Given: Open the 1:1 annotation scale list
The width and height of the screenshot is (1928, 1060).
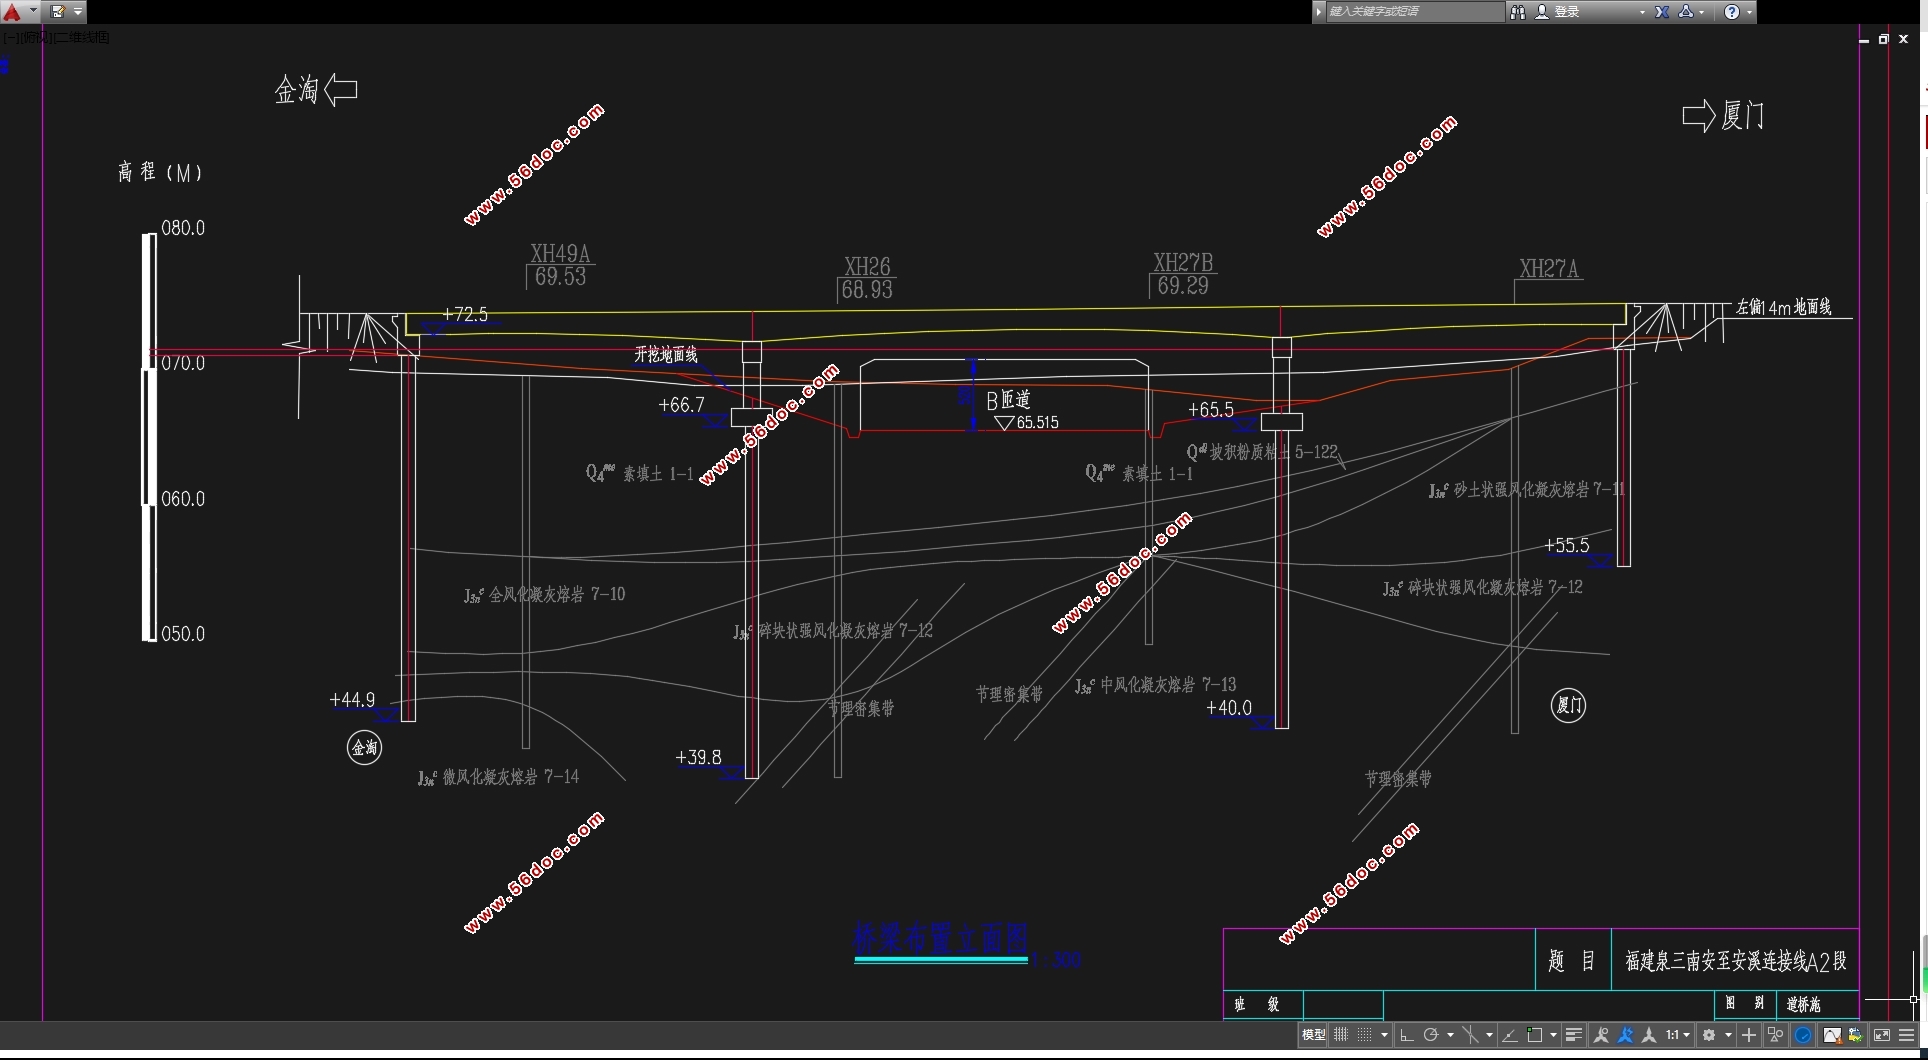Looking at the screenshot, I should [1678, 1035].
